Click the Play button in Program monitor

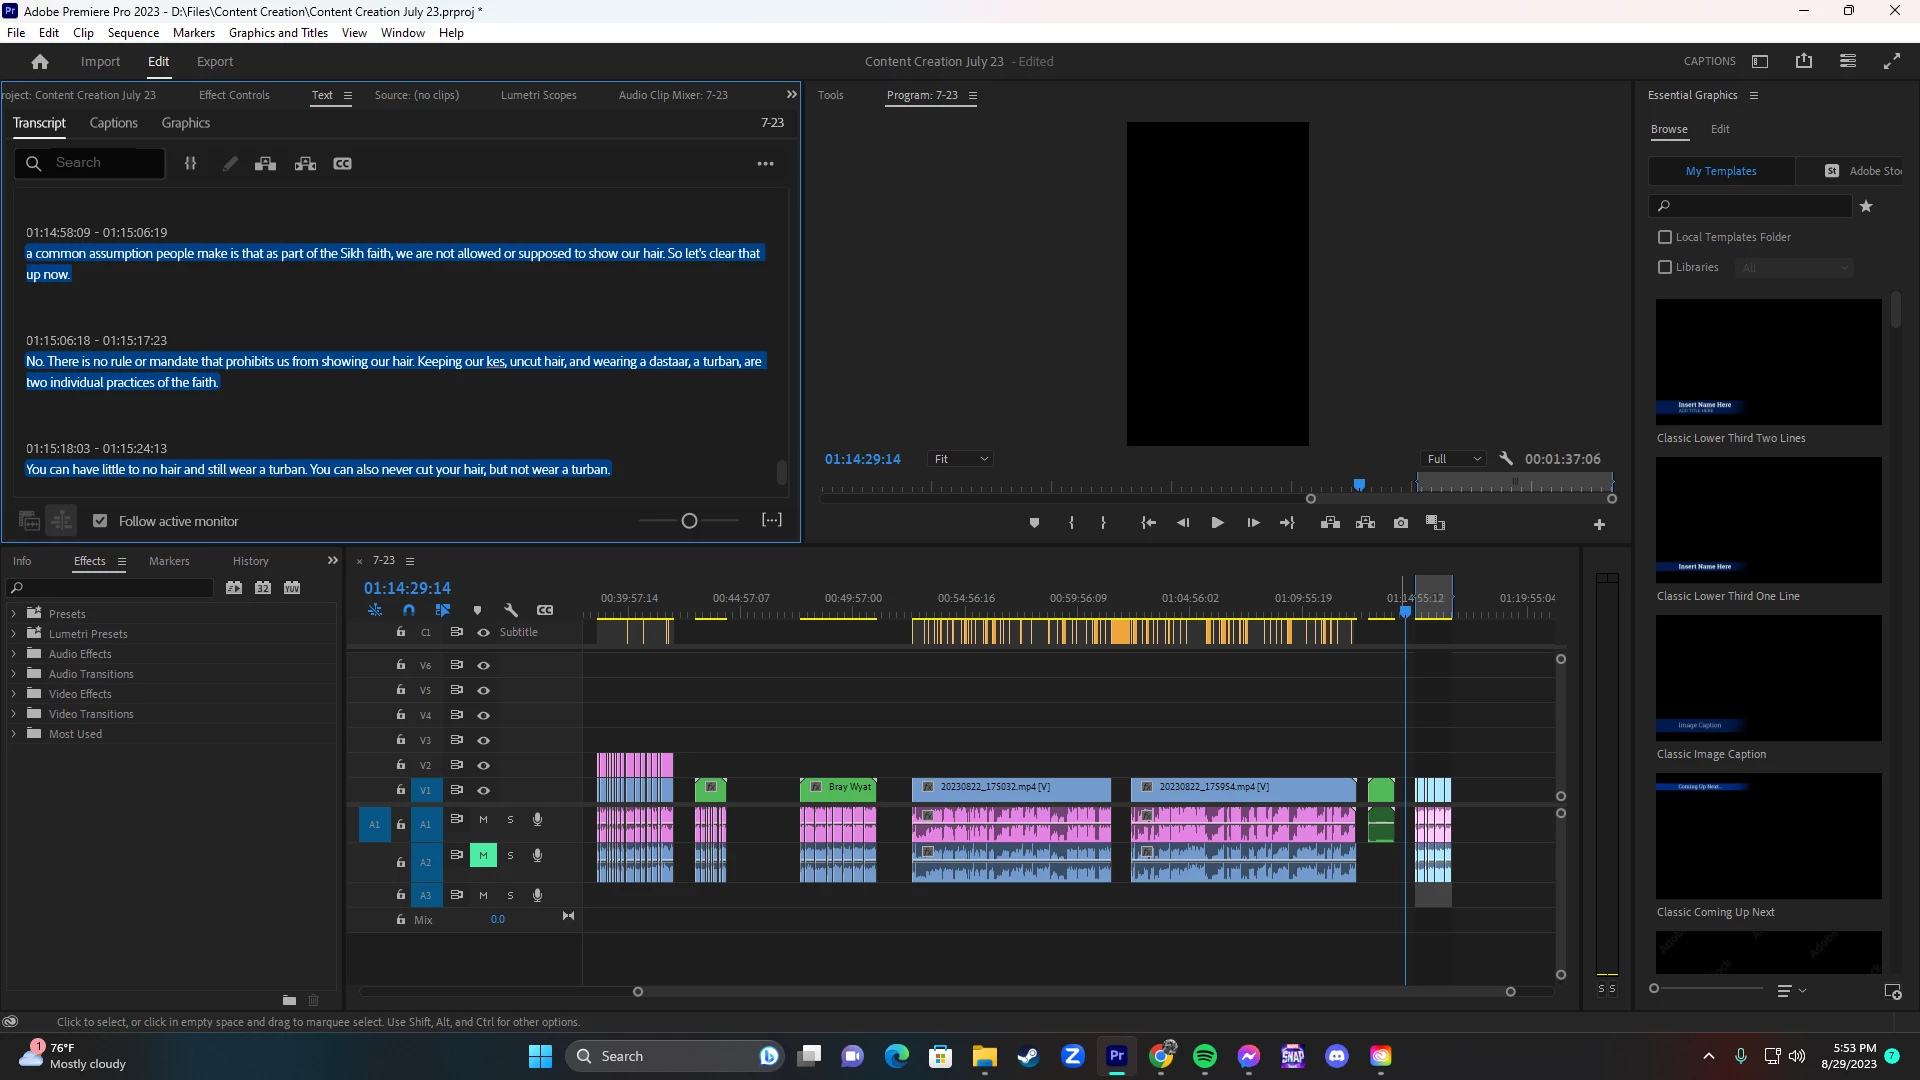click(1217, 523)
